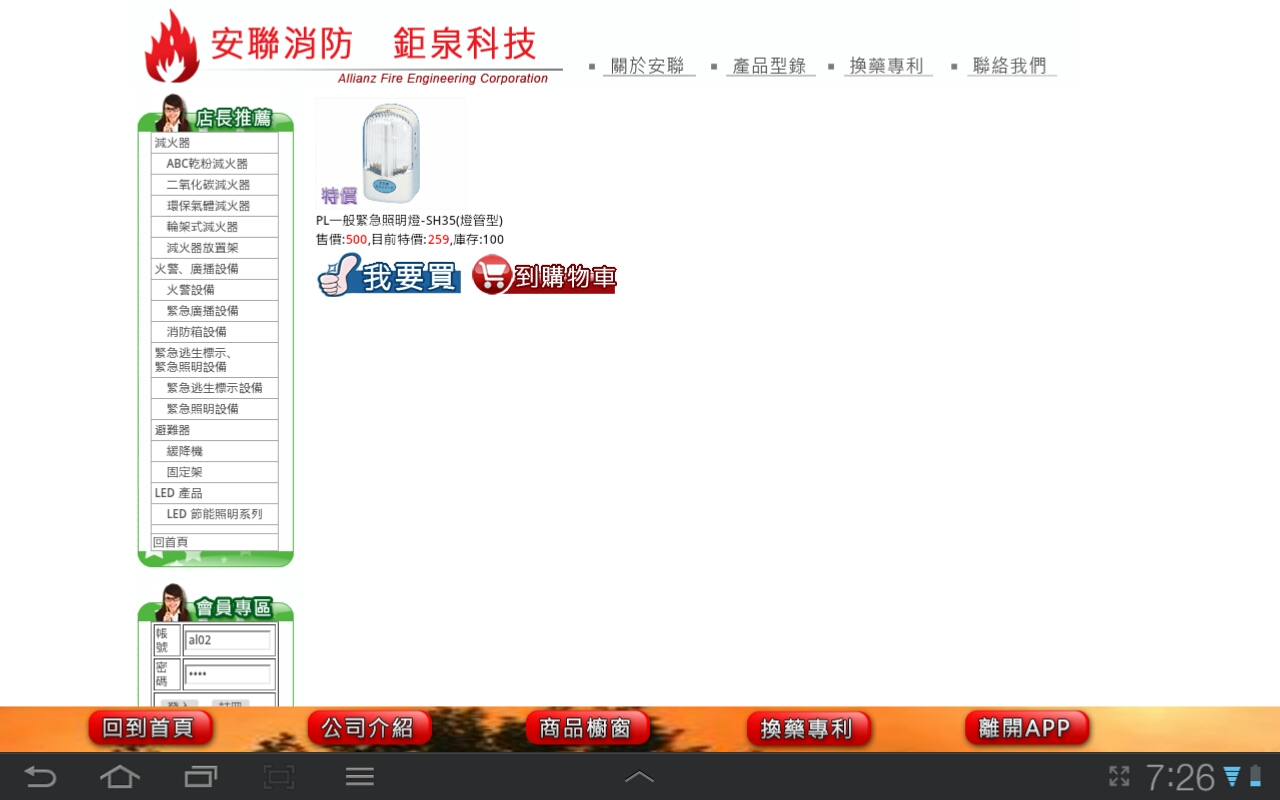Image resolution: width=1280 pixels, height=800 pixels.
Task: Click the flame company logo
Action: coord(172,48)
